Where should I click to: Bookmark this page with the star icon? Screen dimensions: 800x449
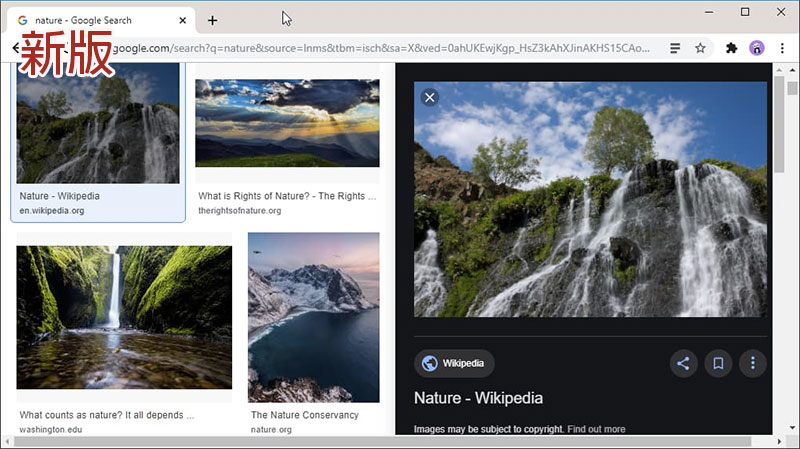(701, 48)
